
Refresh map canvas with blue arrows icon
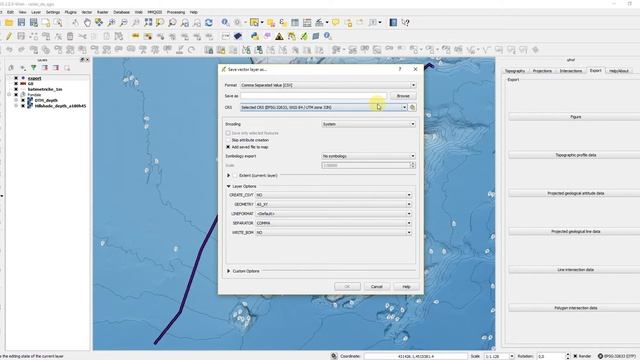[209, 23]
